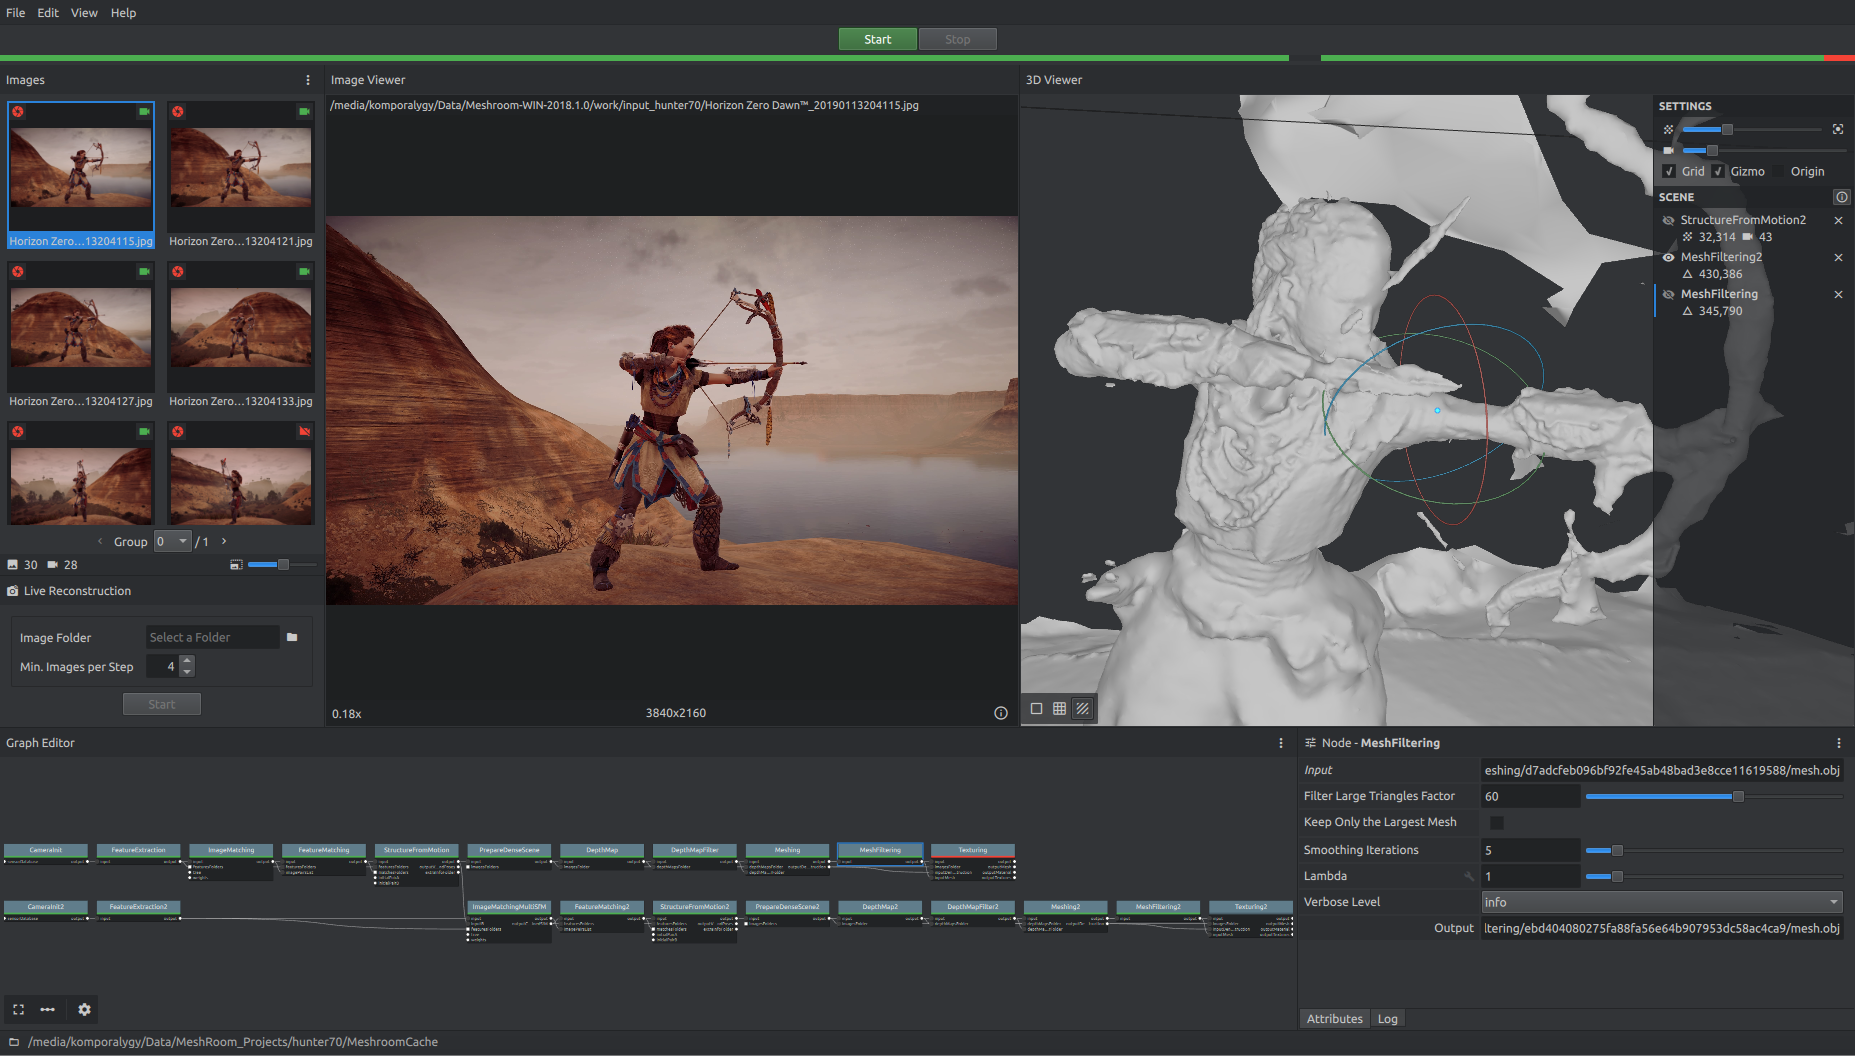Adjust the point size slider in Settings
The width and height of the screenshot is (1855, 1056).
(x=1727, y=129)
